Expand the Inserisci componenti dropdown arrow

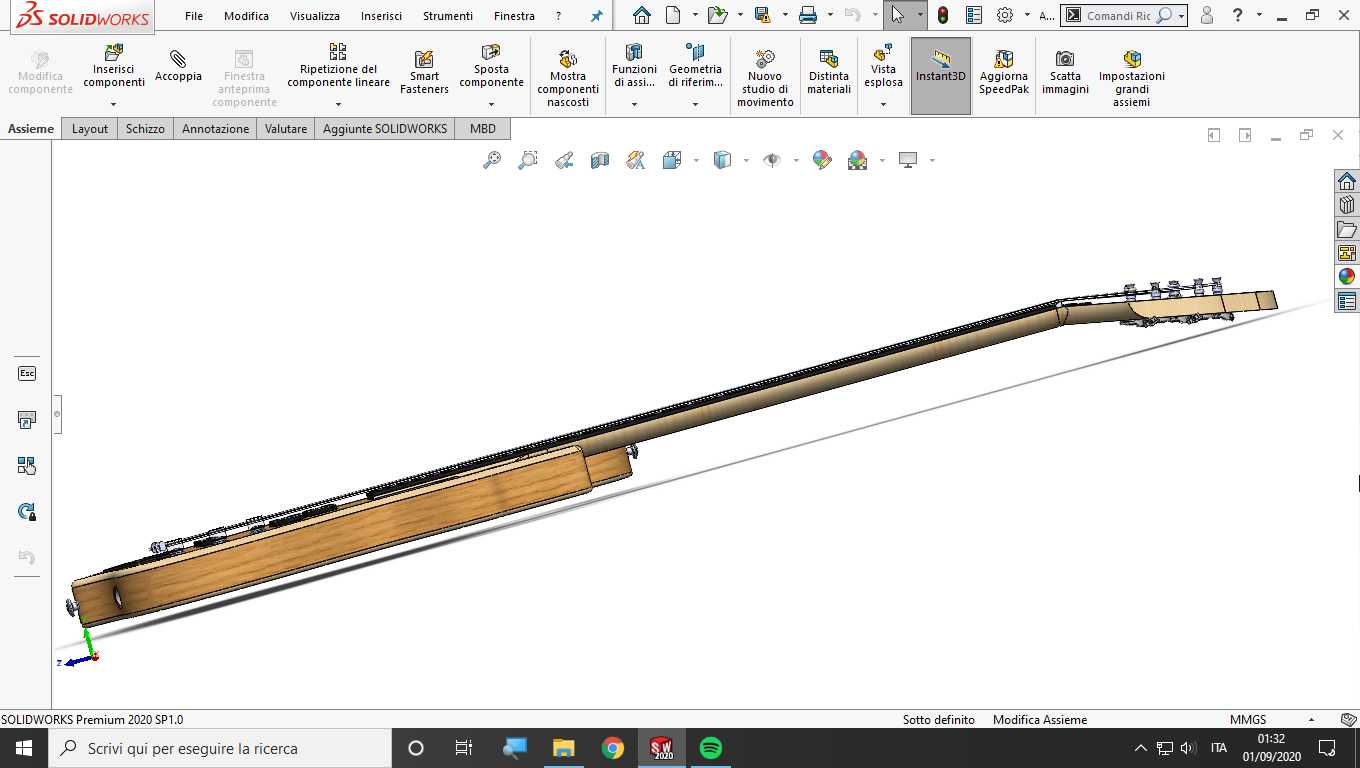click(x=114, y=104)
